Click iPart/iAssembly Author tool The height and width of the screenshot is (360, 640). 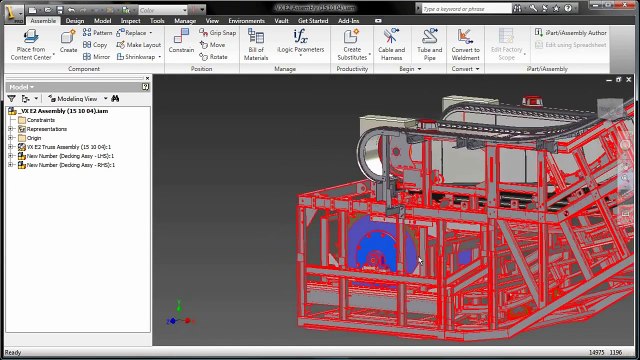[571, 32]
